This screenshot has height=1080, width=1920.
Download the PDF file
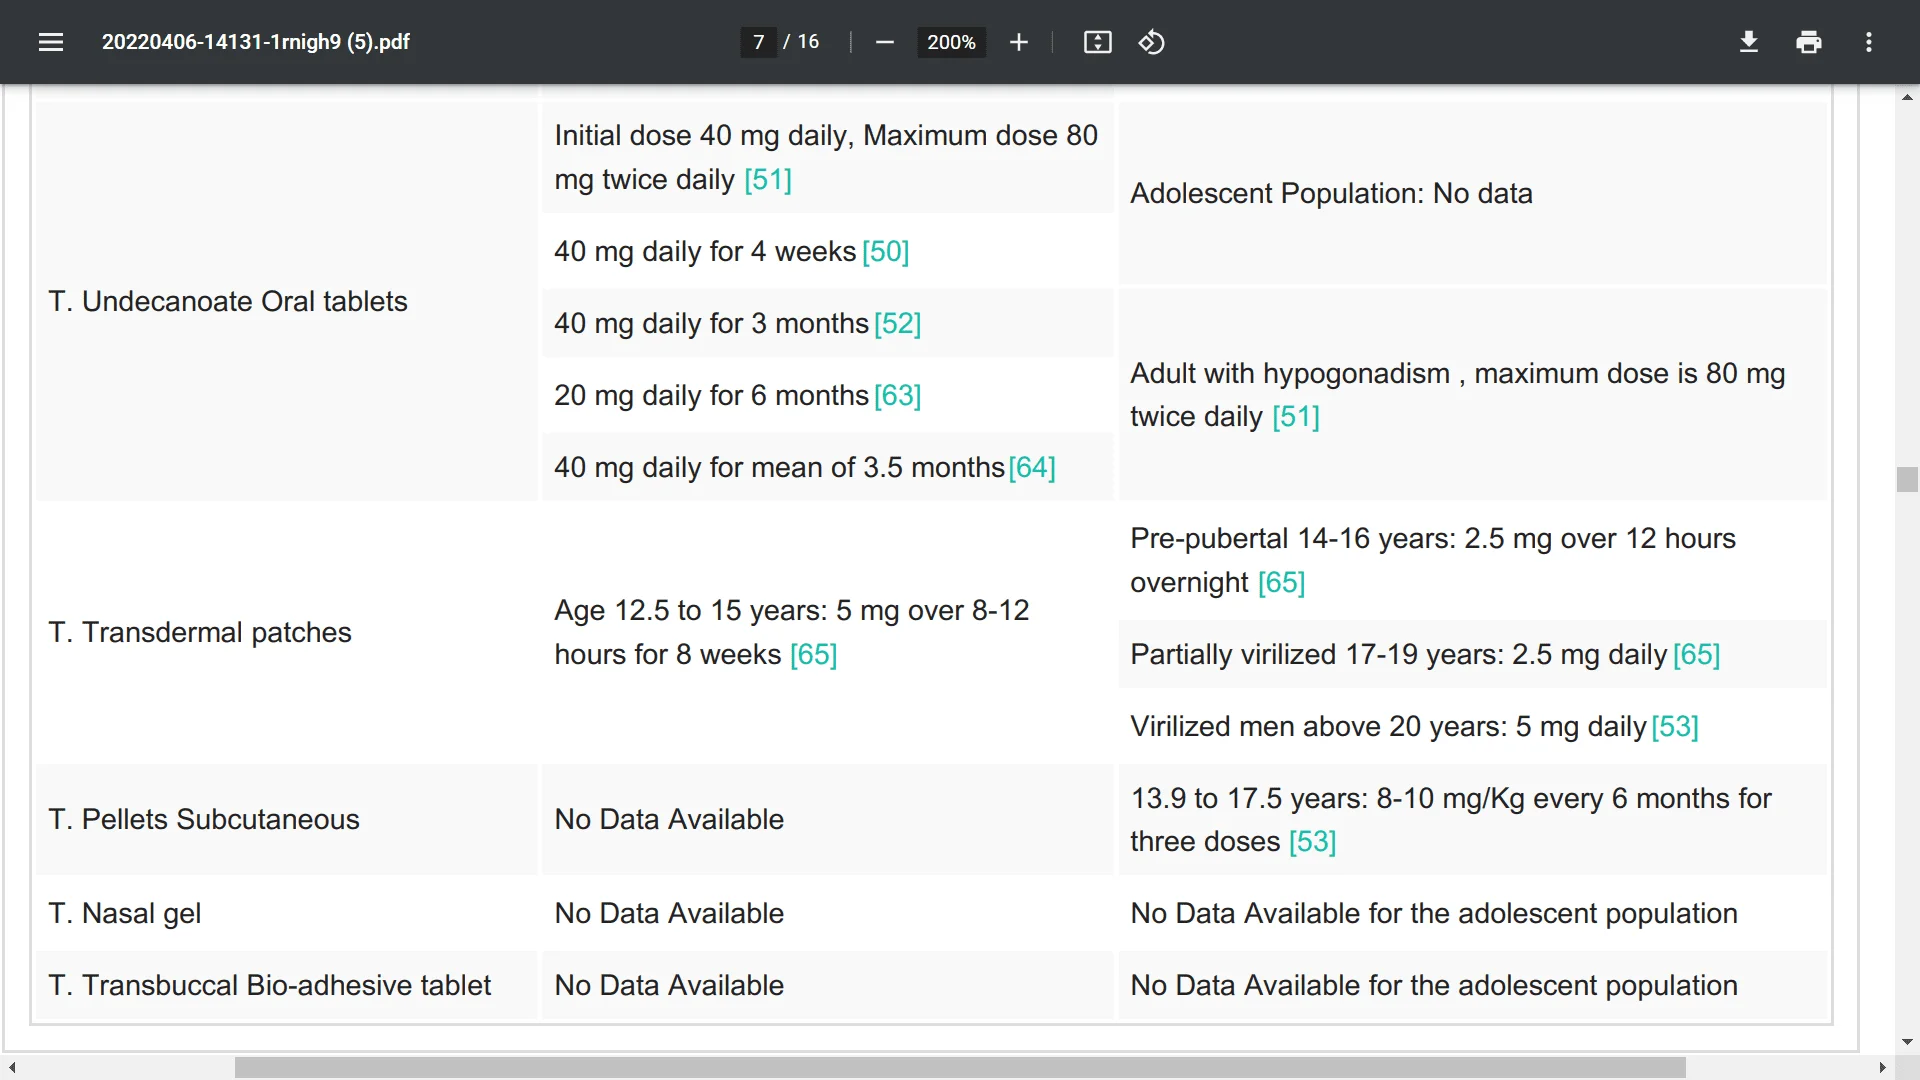pyautogui.click(x=1748, y=42)
